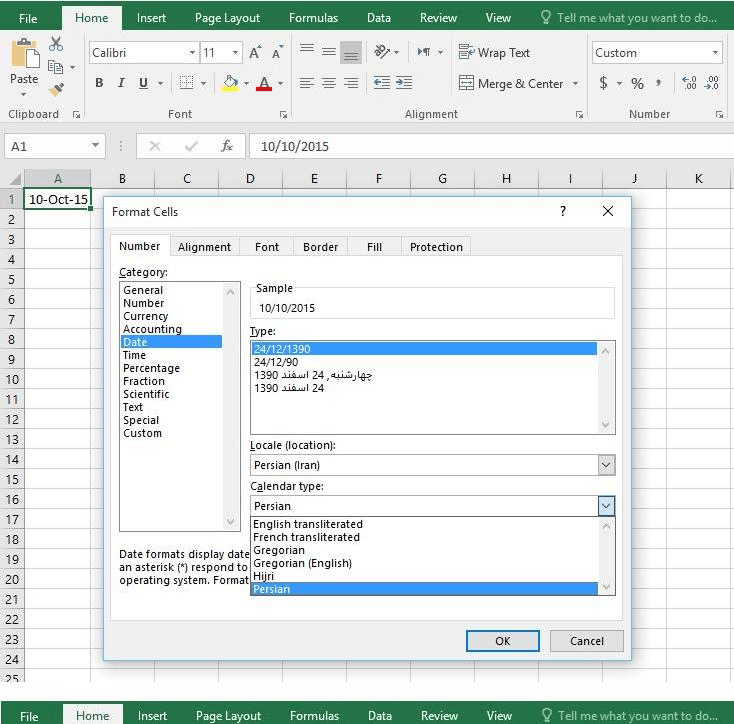Click Decrease Indent icon
This screenshot has height=724, width=734.
(382, 83)
